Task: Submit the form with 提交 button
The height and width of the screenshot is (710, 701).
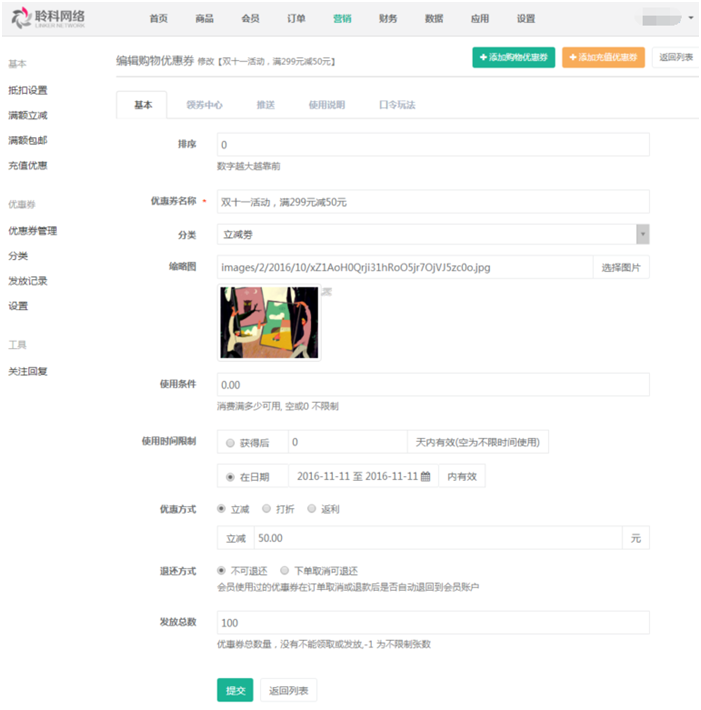Action: [x=235, y=690]
